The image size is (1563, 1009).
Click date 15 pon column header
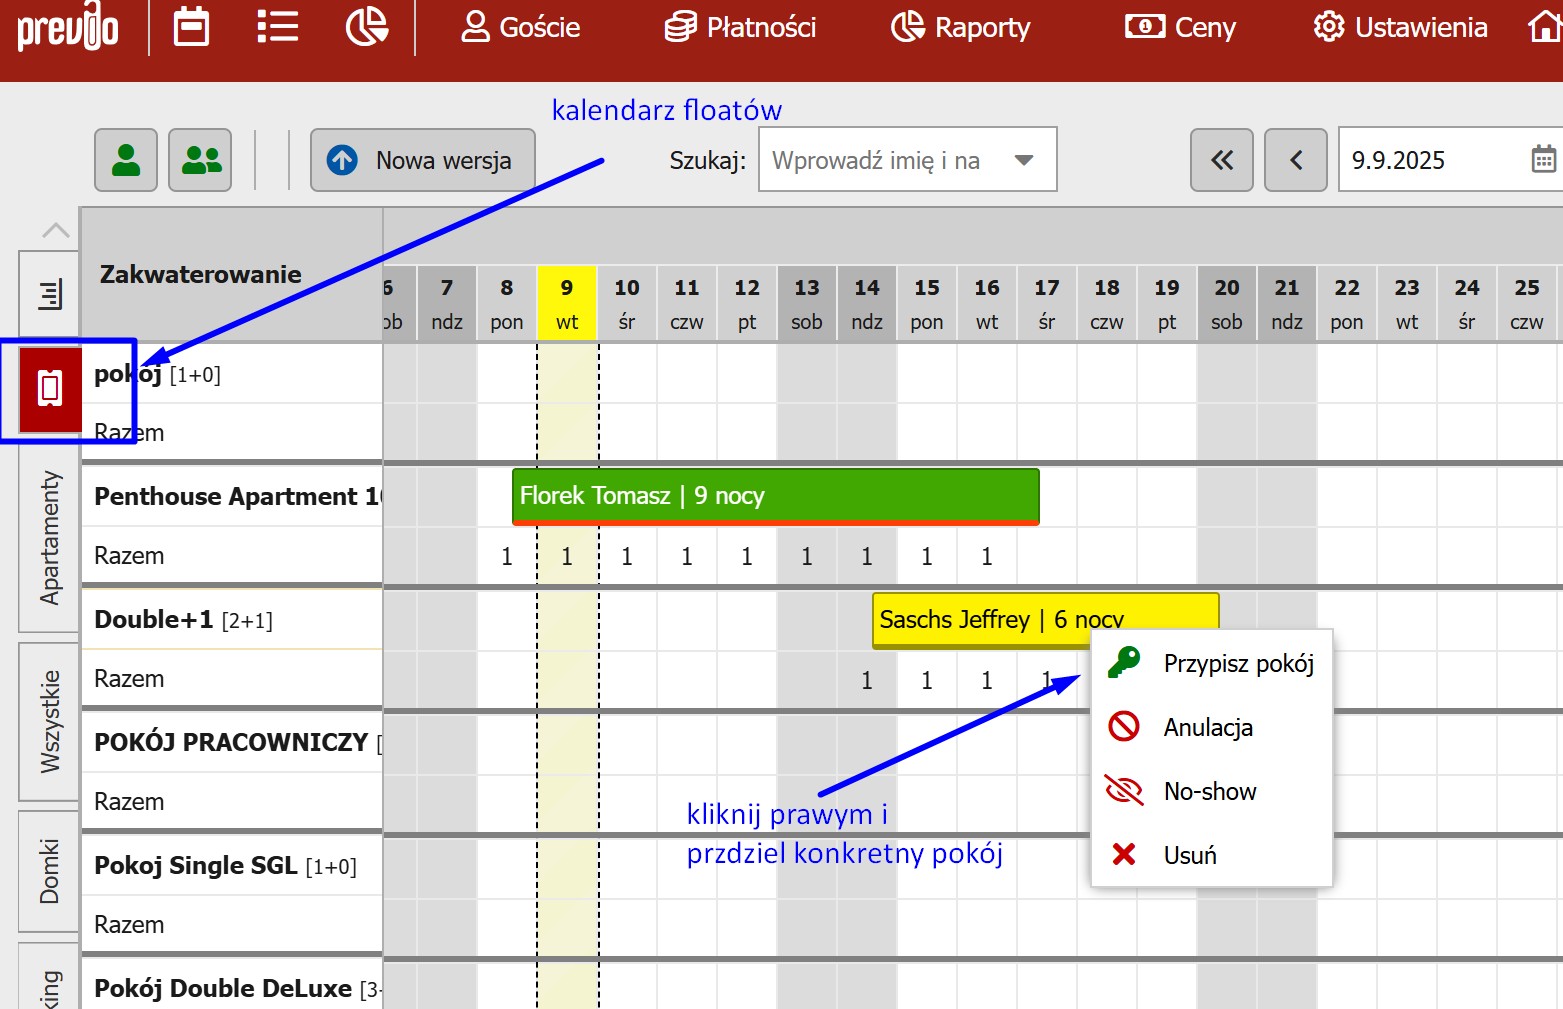[x=927, y=304]
